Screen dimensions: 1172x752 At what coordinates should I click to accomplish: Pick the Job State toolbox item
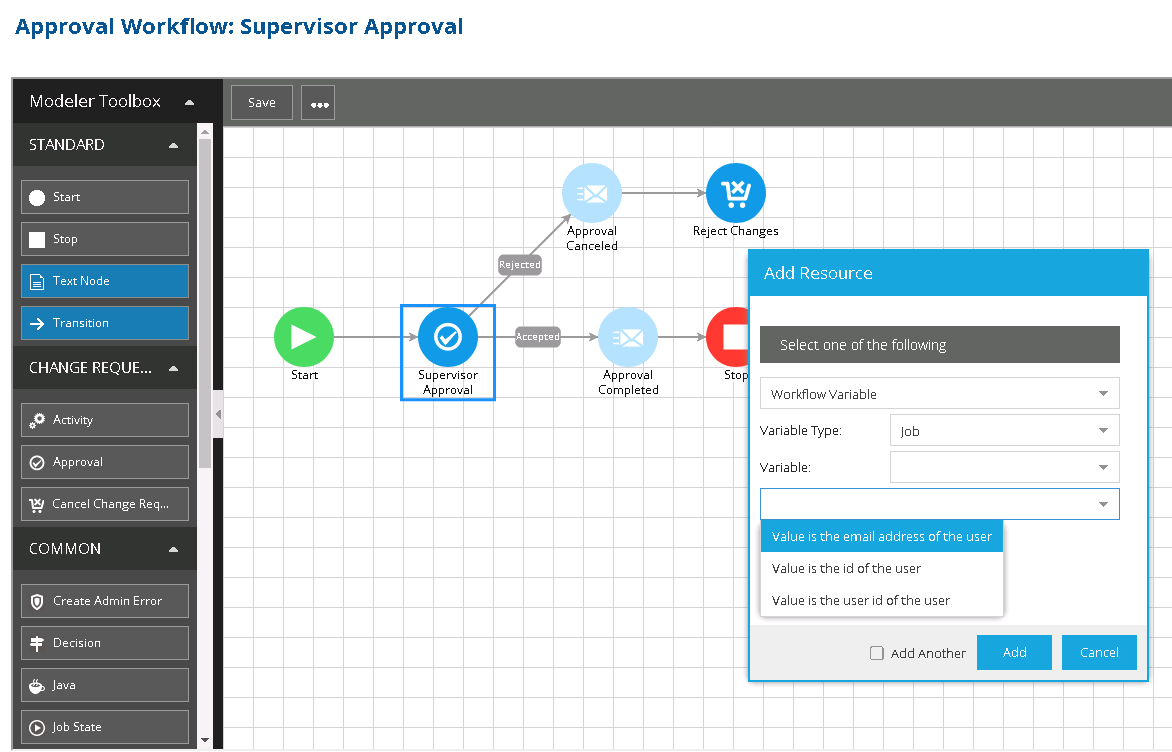[105, 727]
